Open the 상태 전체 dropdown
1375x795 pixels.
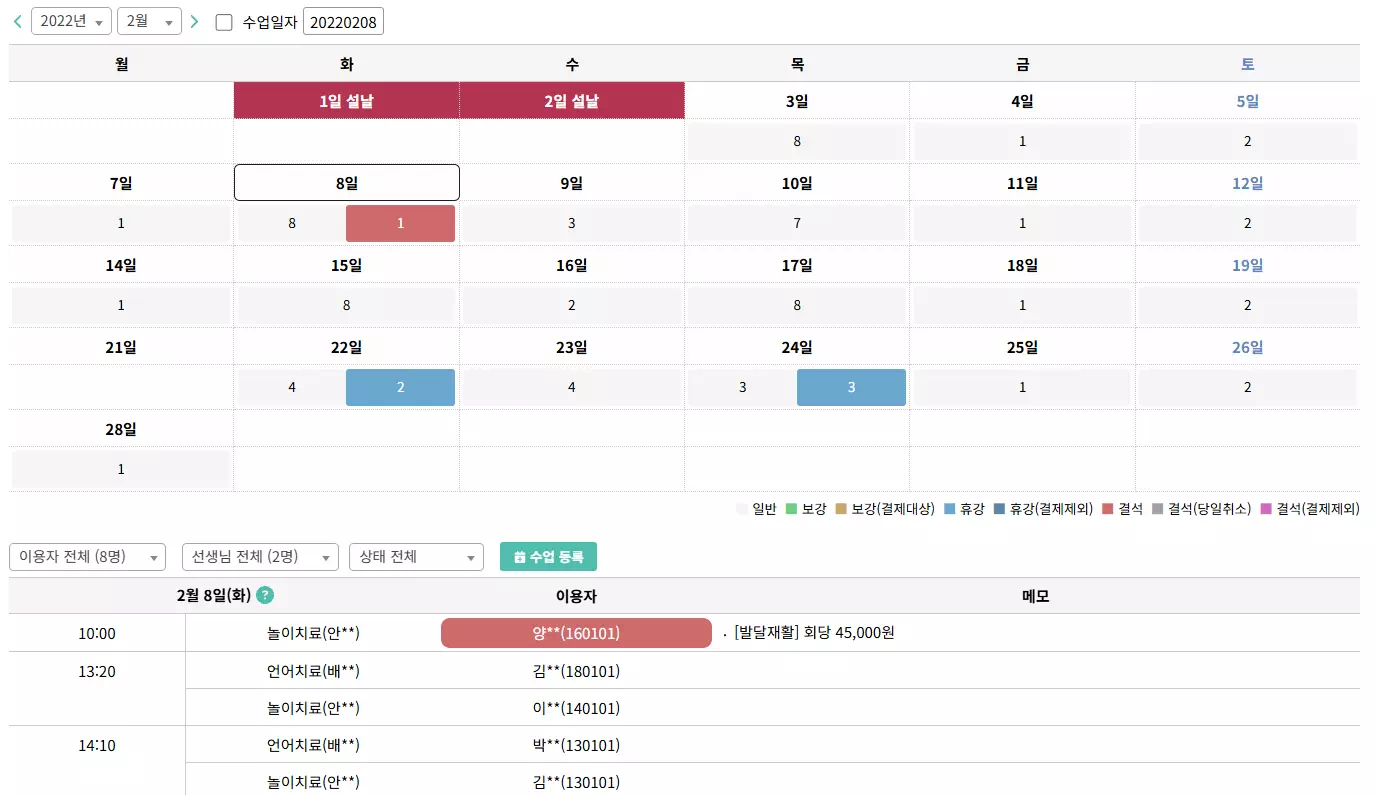[x=416, y=557]
